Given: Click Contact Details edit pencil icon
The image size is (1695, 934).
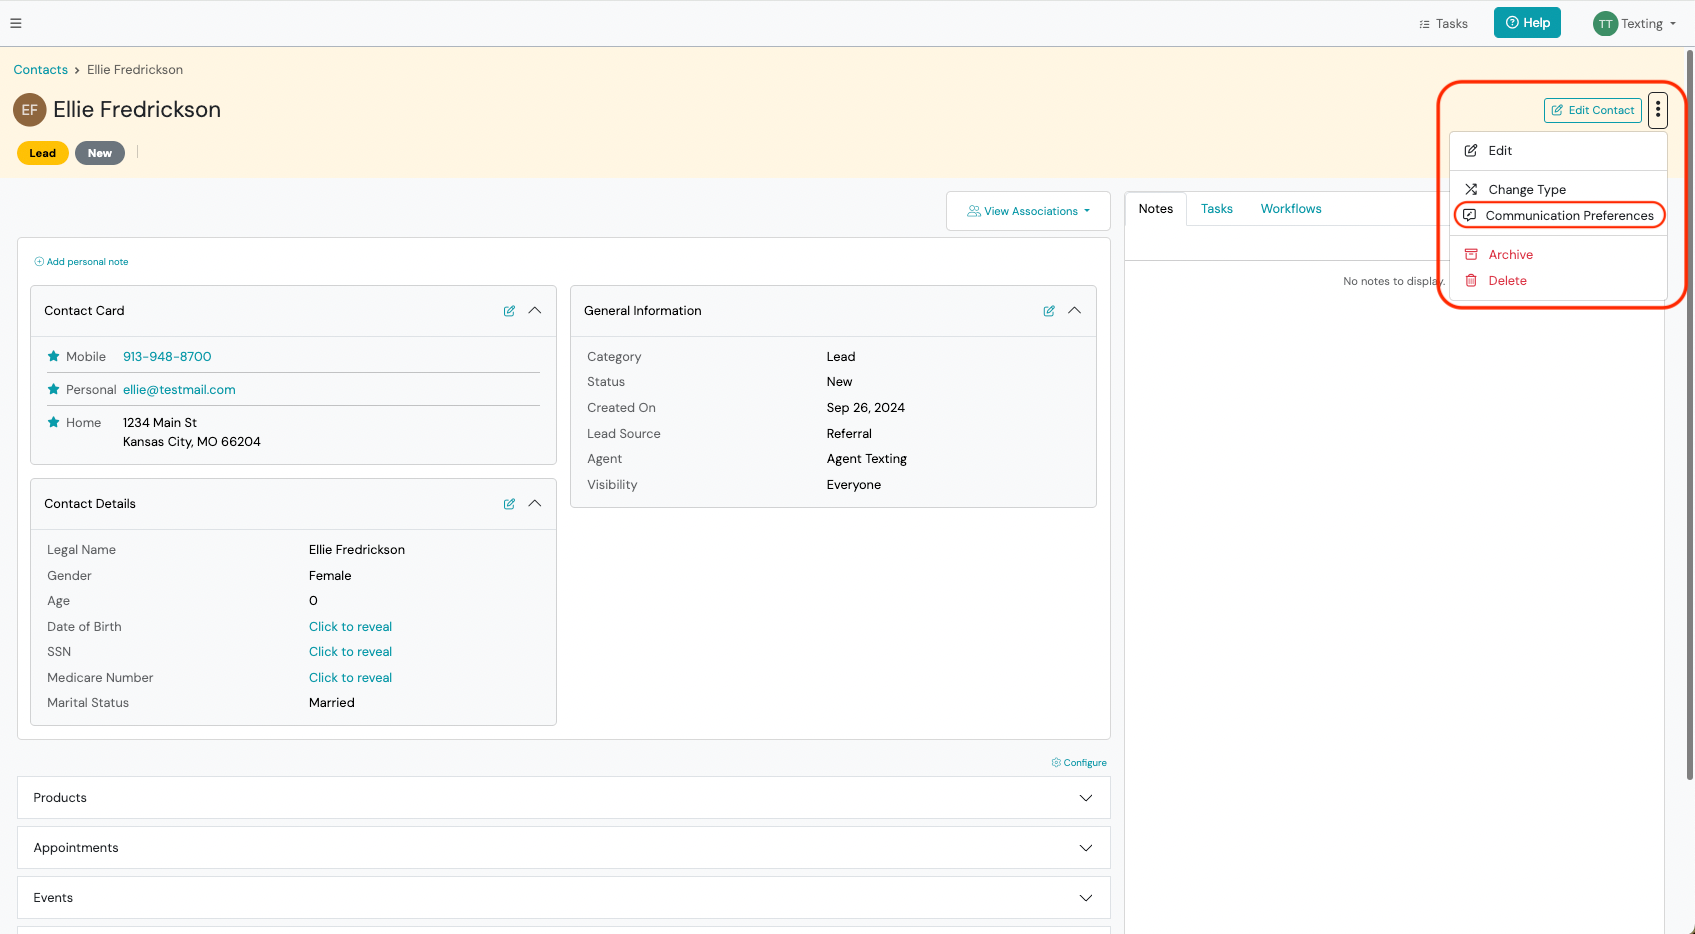Looking at the screenshot, I should (x=509, y=504).
